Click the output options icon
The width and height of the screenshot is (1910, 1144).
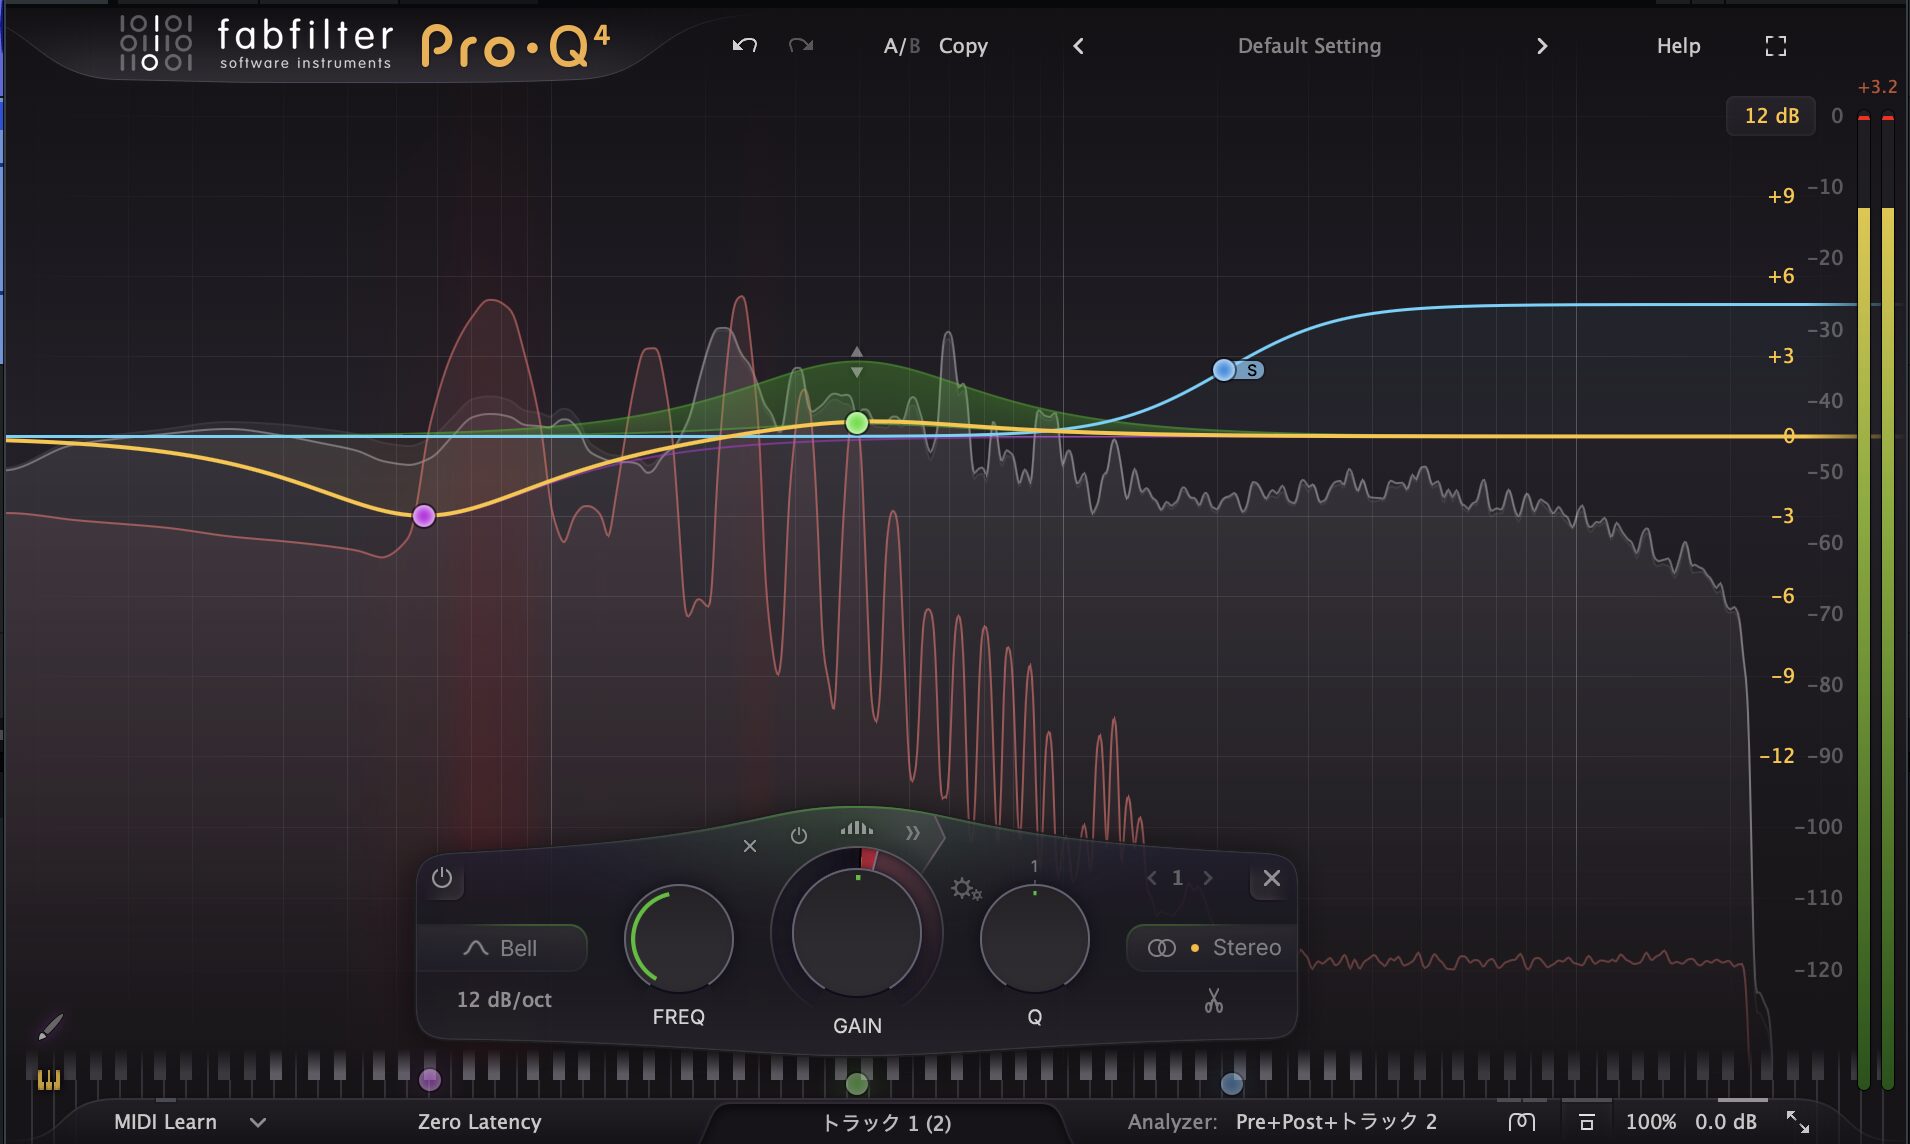tap(1586, 1122)
